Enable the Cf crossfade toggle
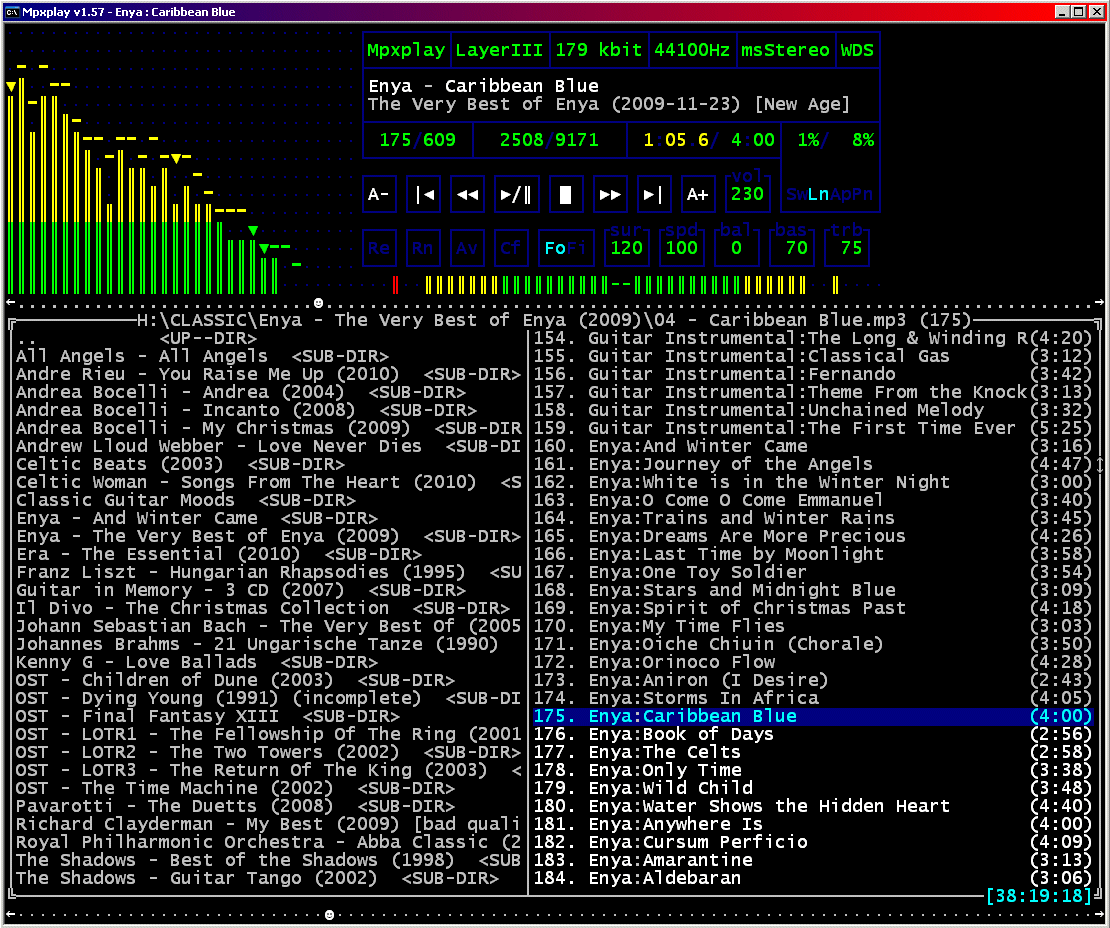This screenshot has width=1110, height=928. coord(511,248)
